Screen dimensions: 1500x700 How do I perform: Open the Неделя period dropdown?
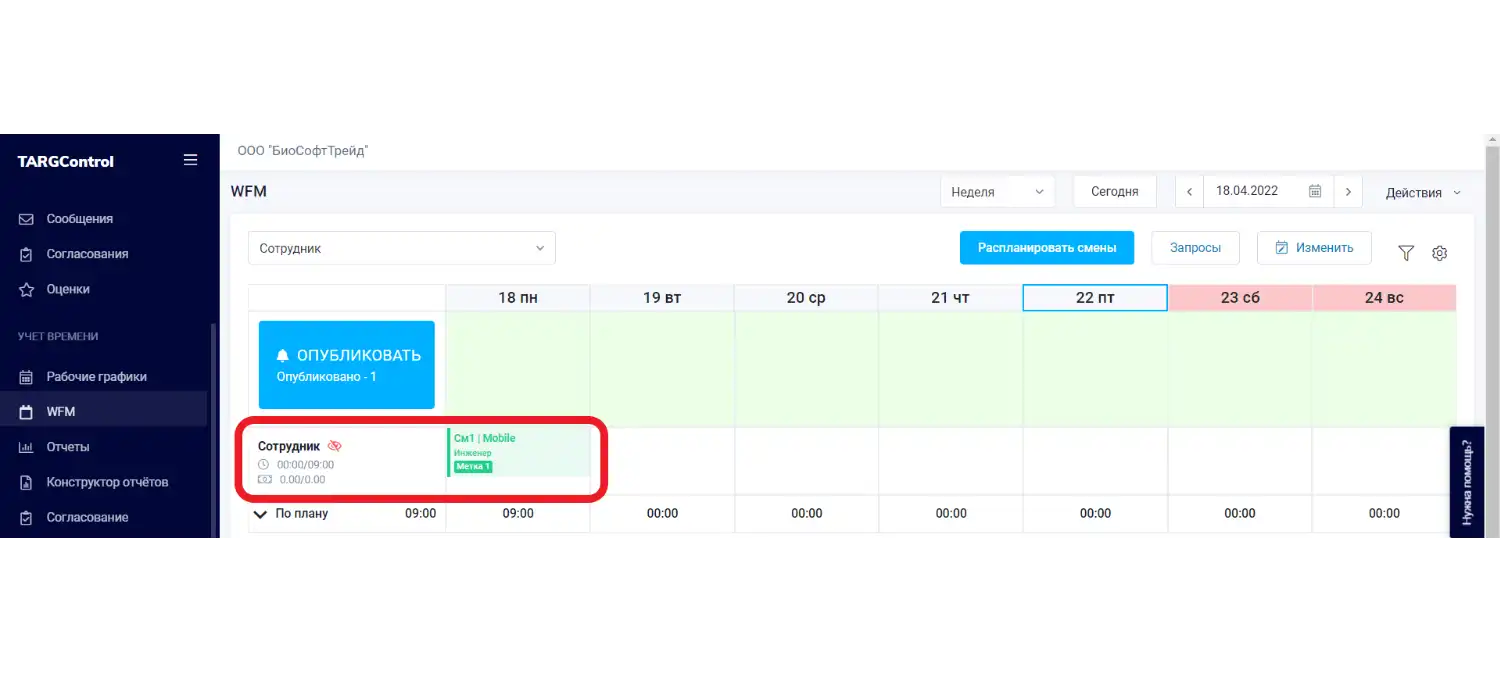[x=997, y=191]
